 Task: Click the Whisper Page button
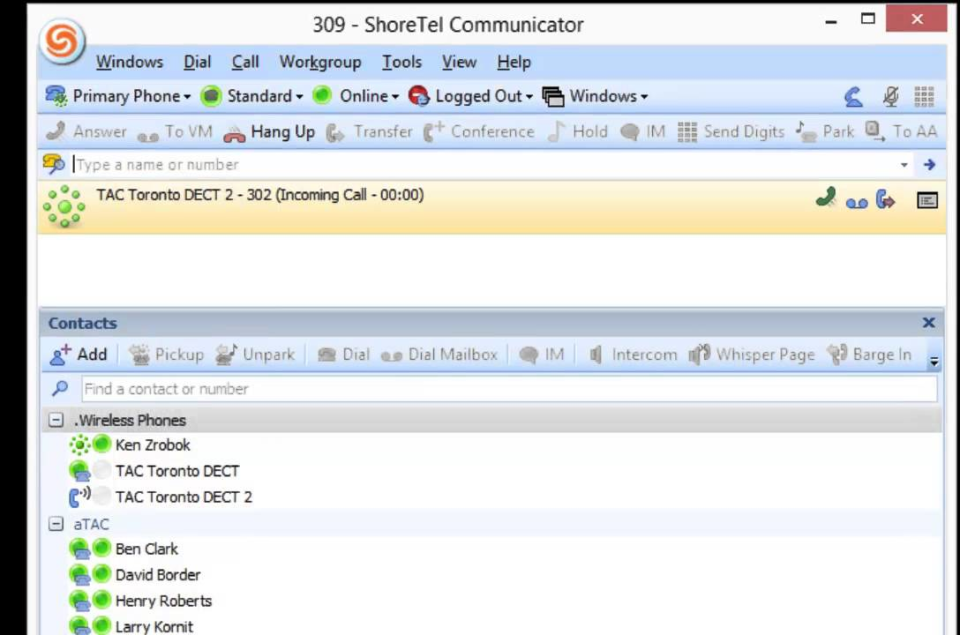click(752, 355)
